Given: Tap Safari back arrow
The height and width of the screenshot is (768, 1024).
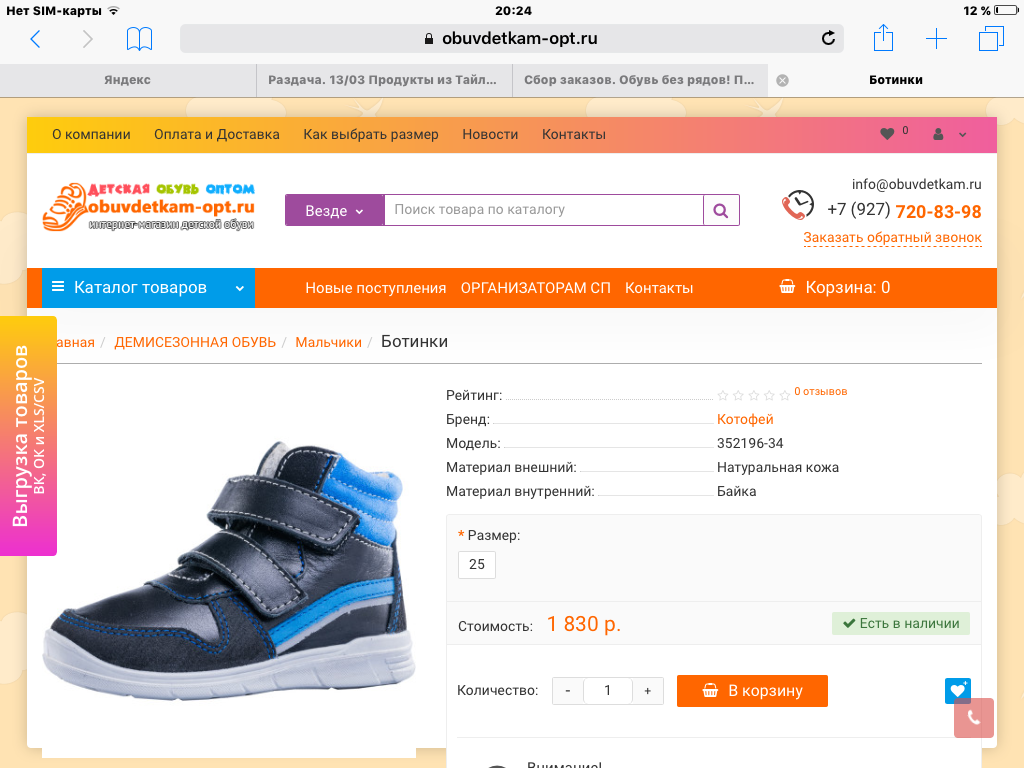Looking at the screenshot, I should coord(36,39).
